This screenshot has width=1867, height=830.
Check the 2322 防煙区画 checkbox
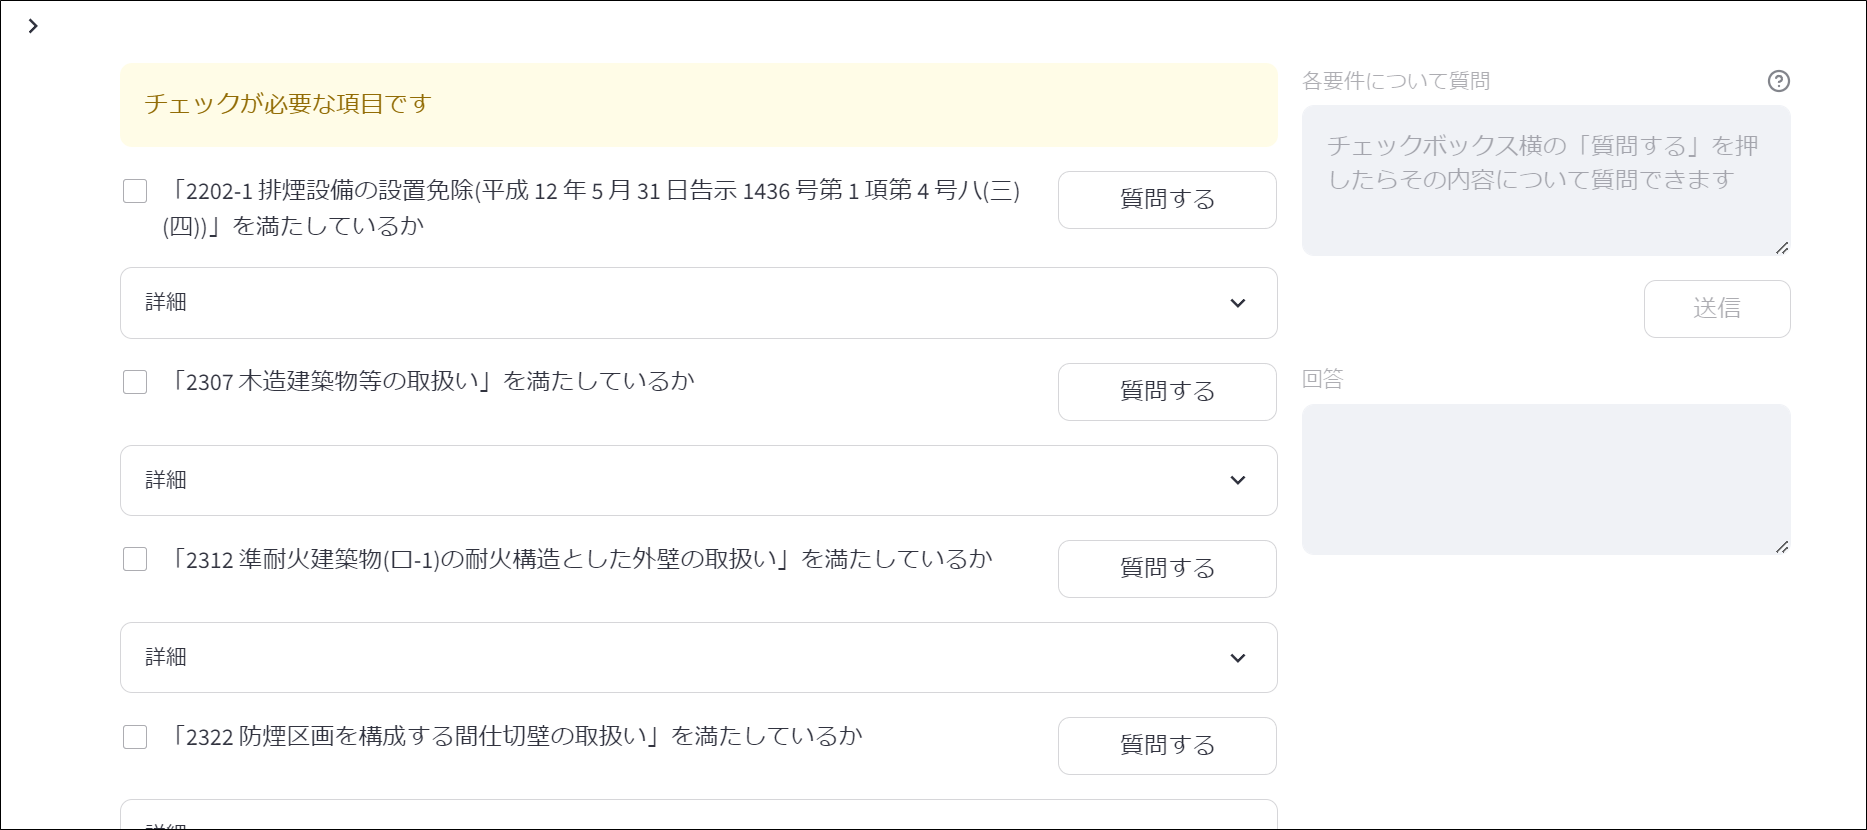pyautogui.click(x=135, y=737)
